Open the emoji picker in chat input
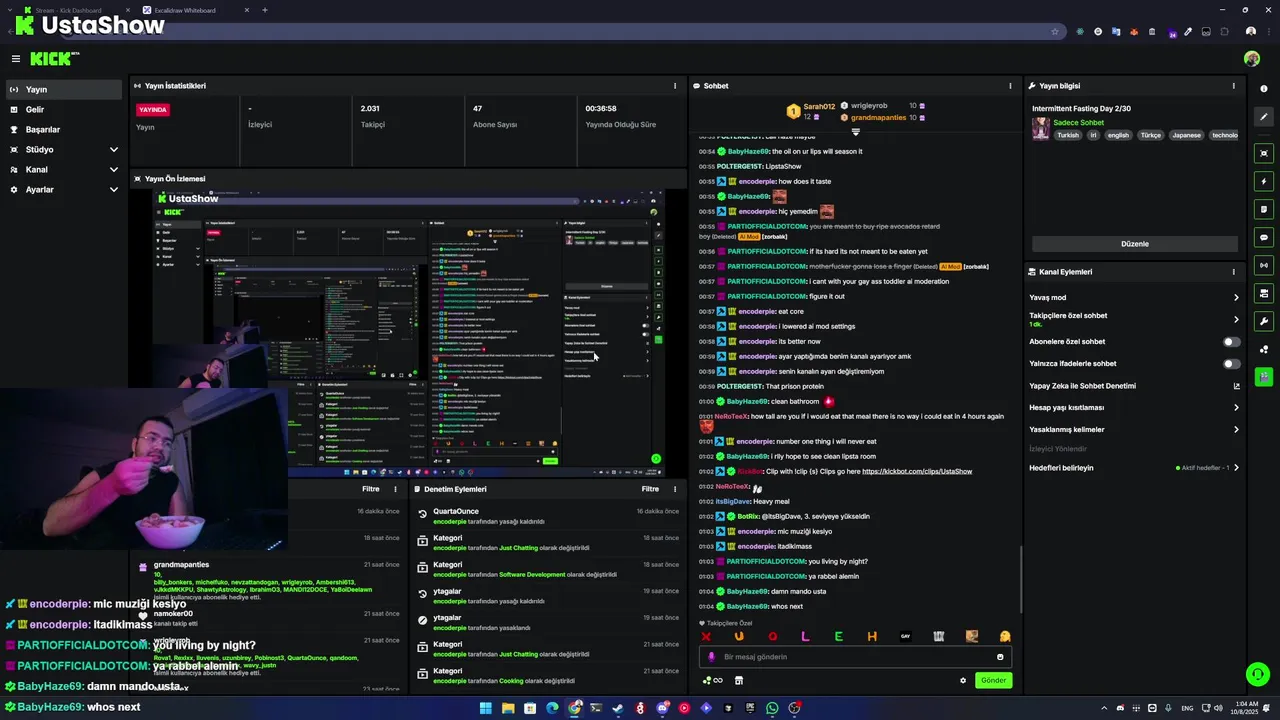 (x=1000, y=657)
